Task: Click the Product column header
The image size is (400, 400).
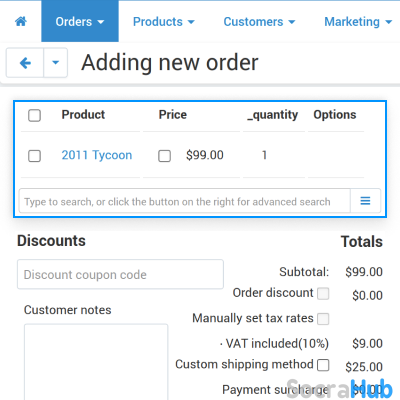Action: pos(83,115)
